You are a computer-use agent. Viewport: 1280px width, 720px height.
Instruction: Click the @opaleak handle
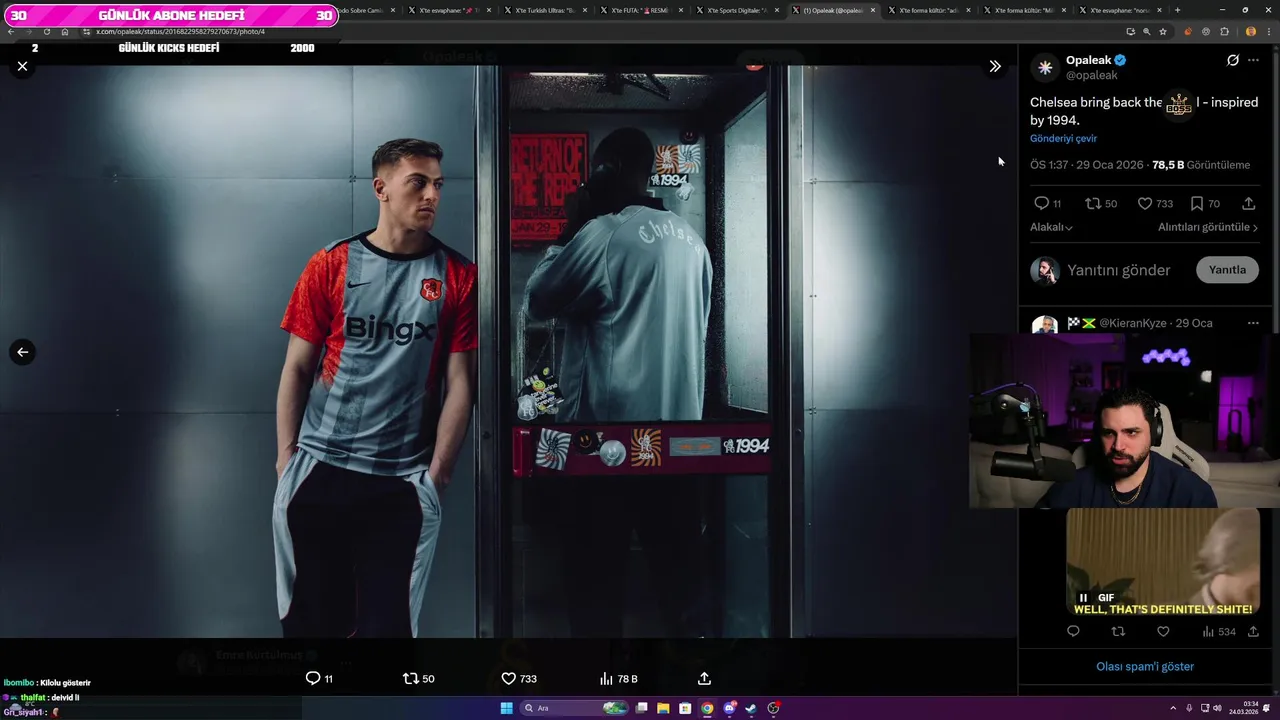pyautogui.click(x=1092, y=75)
